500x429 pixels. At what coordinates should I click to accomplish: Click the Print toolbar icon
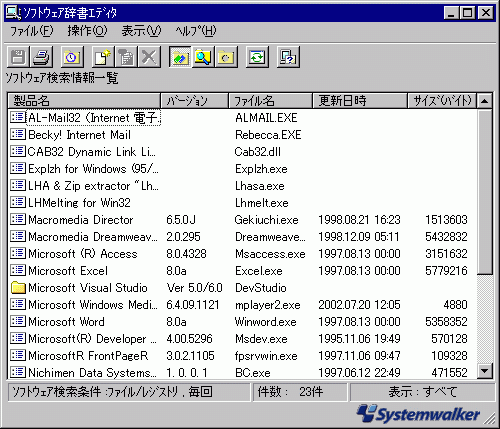pos(41,57)
